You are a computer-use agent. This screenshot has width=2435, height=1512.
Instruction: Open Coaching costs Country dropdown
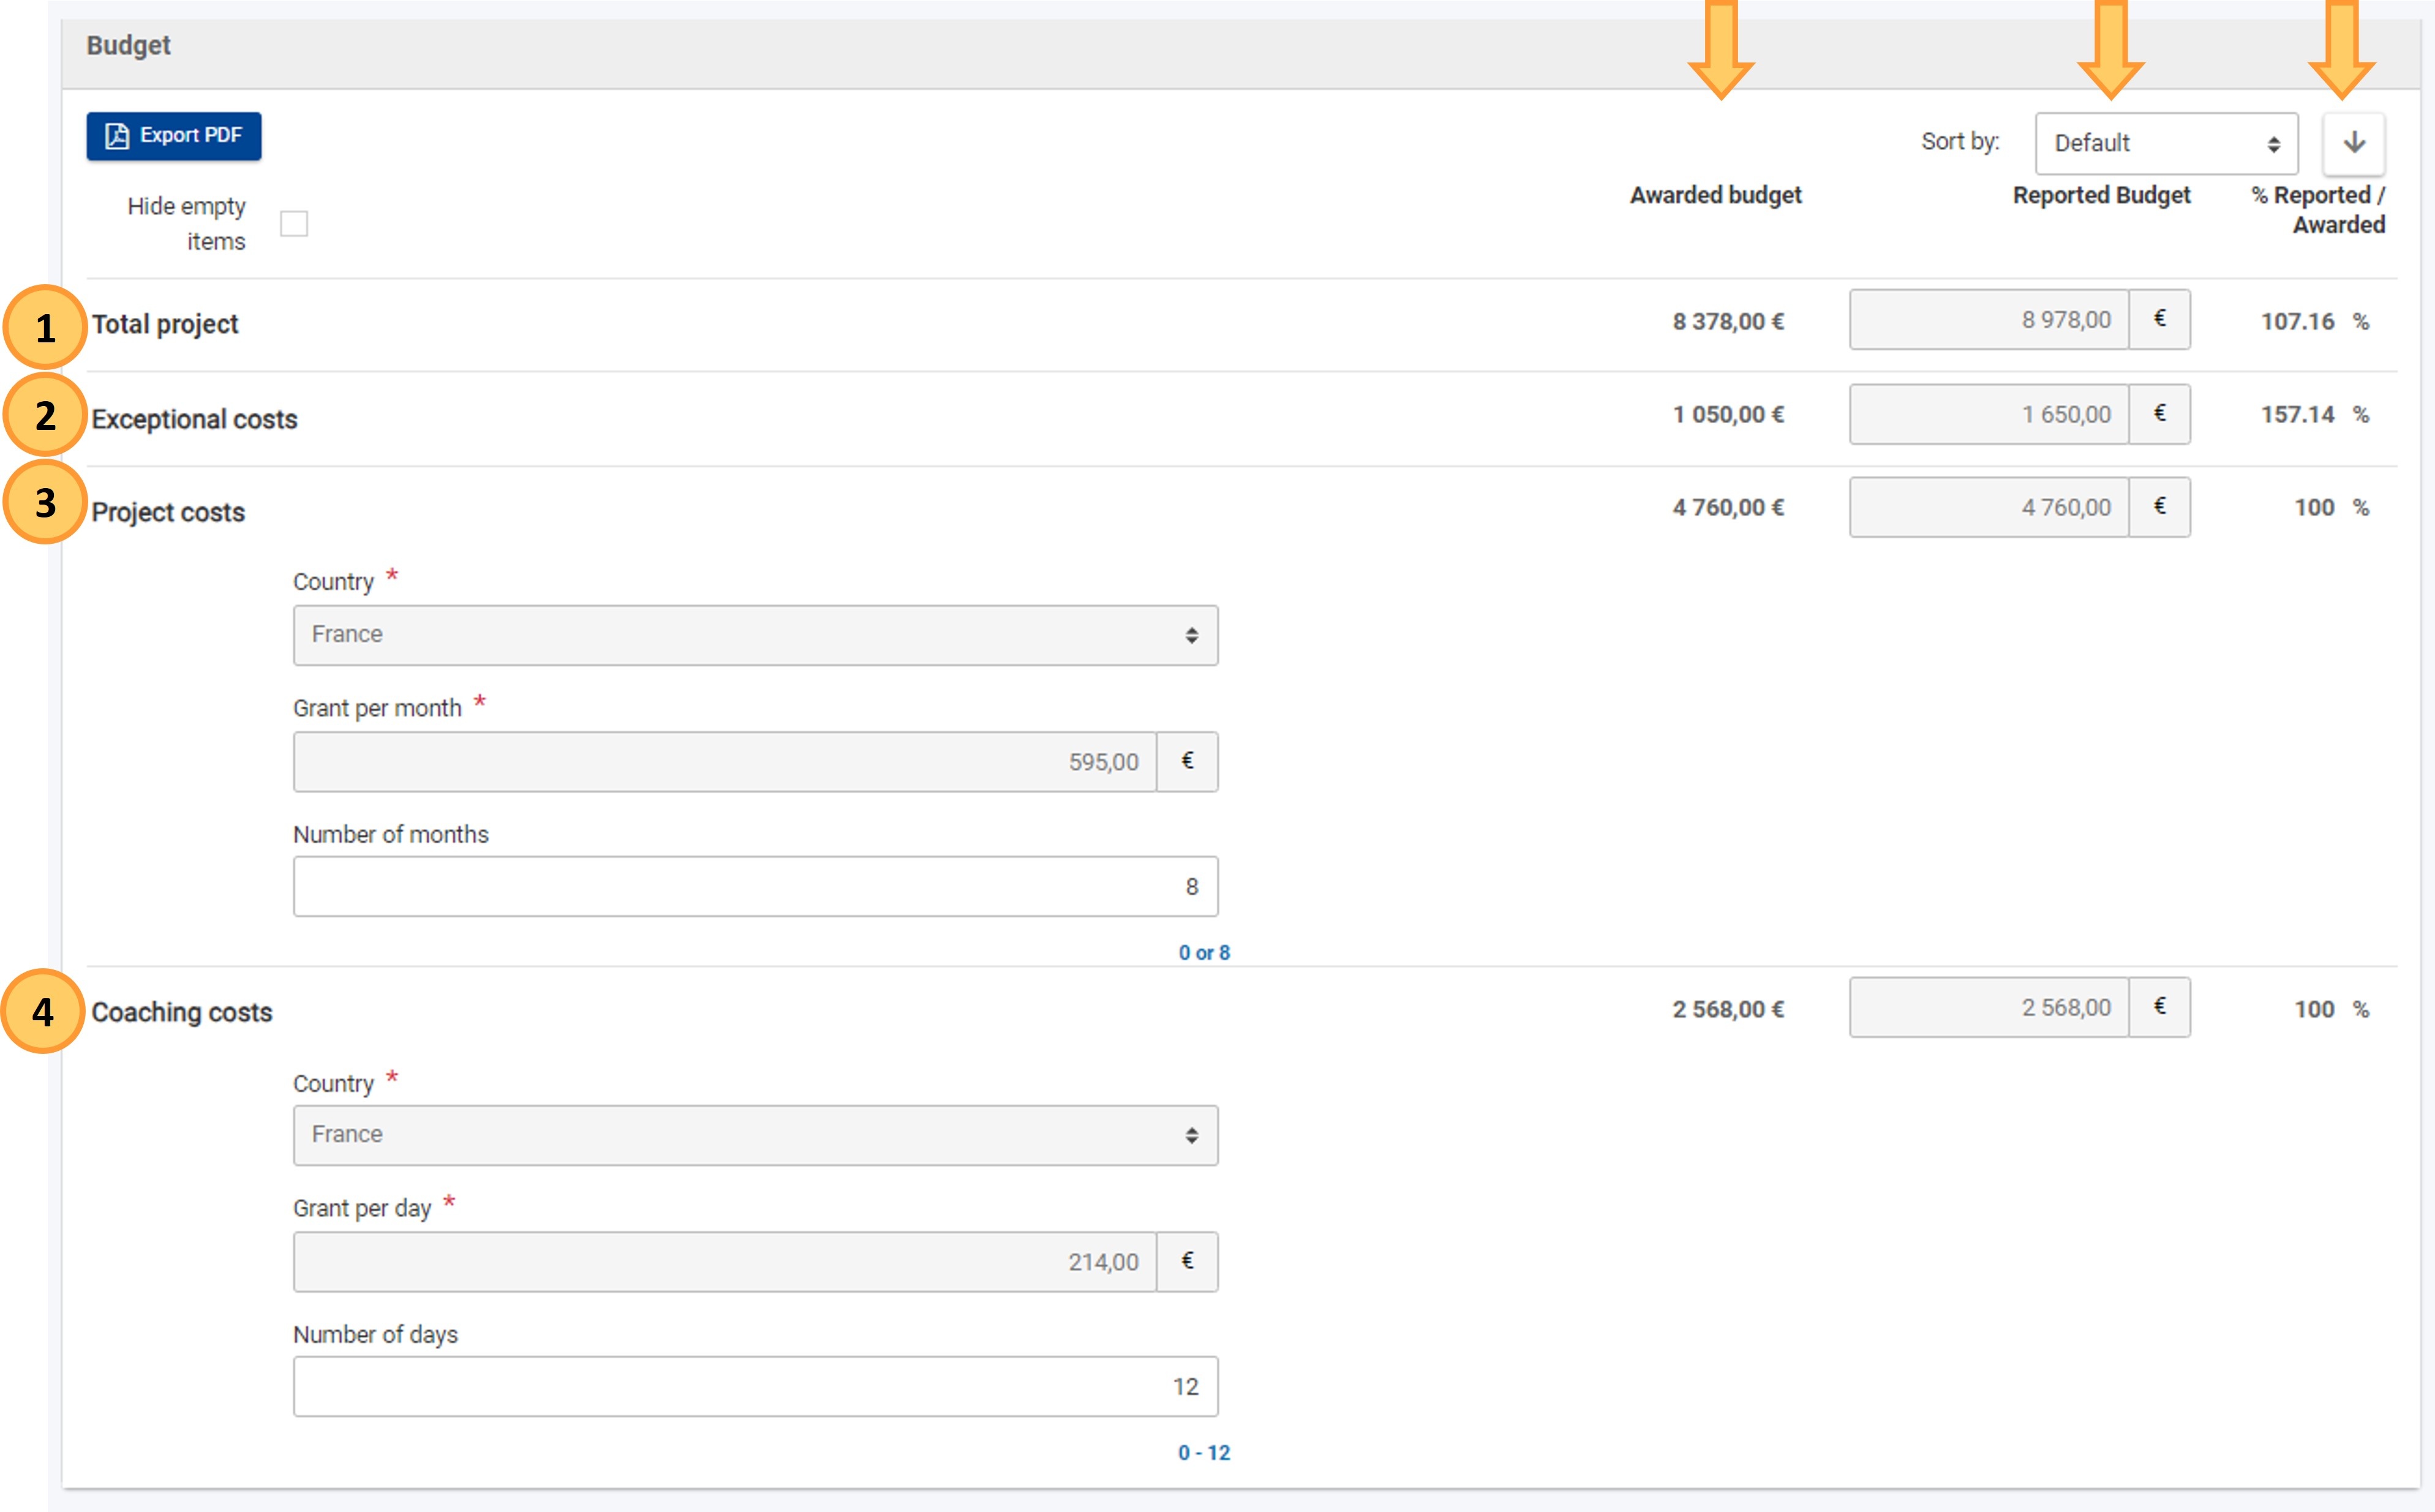(755, 1135)
